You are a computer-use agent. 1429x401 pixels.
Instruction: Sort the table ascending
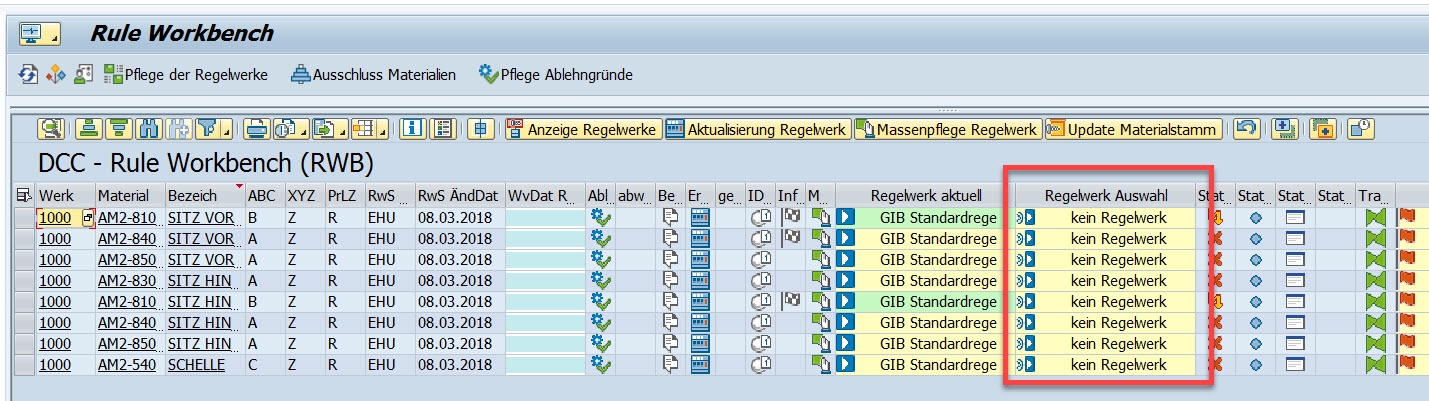point(90,129)
